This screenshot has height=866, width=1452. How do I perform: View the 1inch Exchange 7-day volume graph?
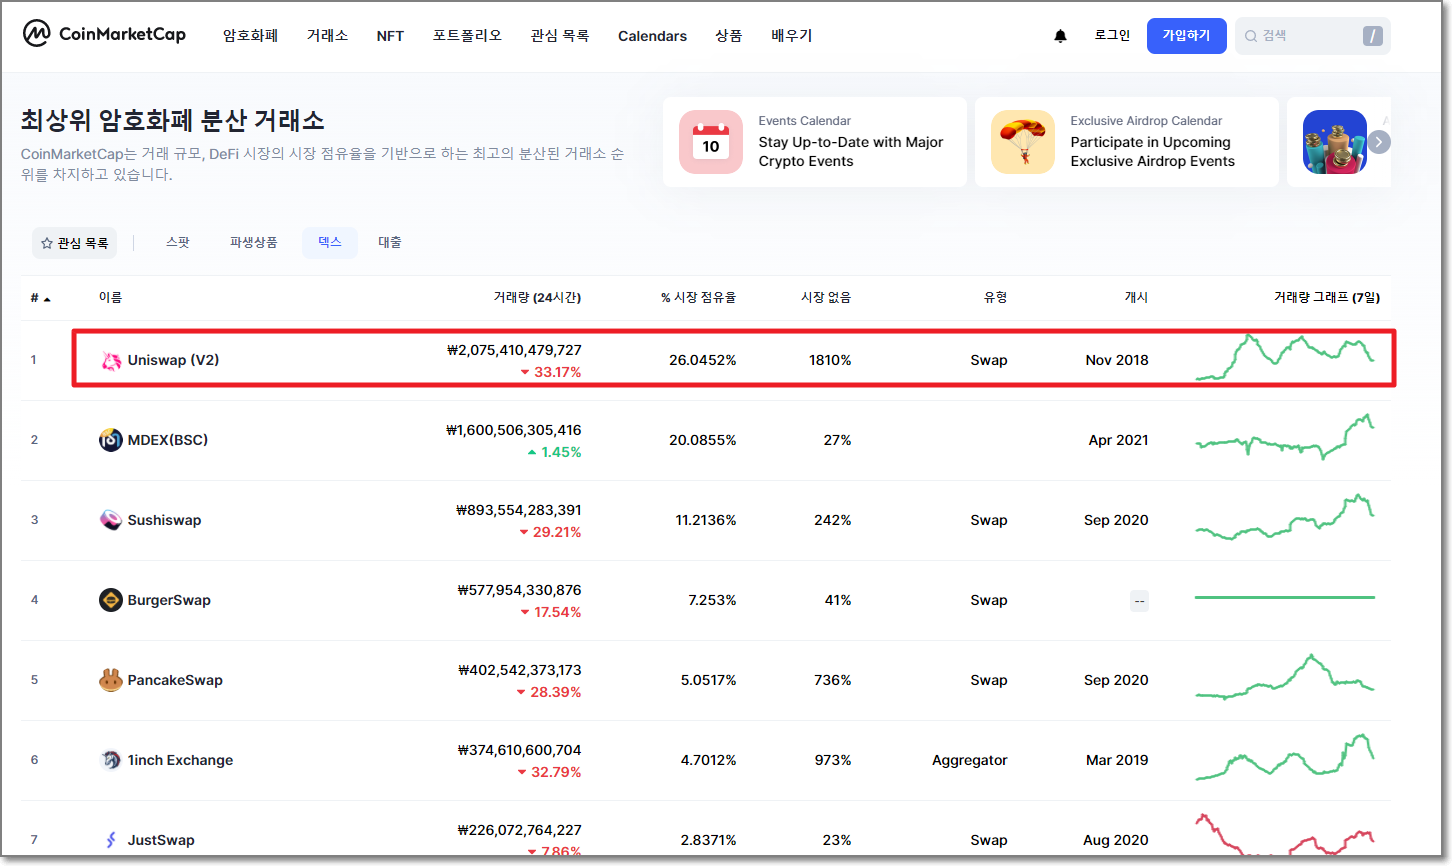[1285, 757]
